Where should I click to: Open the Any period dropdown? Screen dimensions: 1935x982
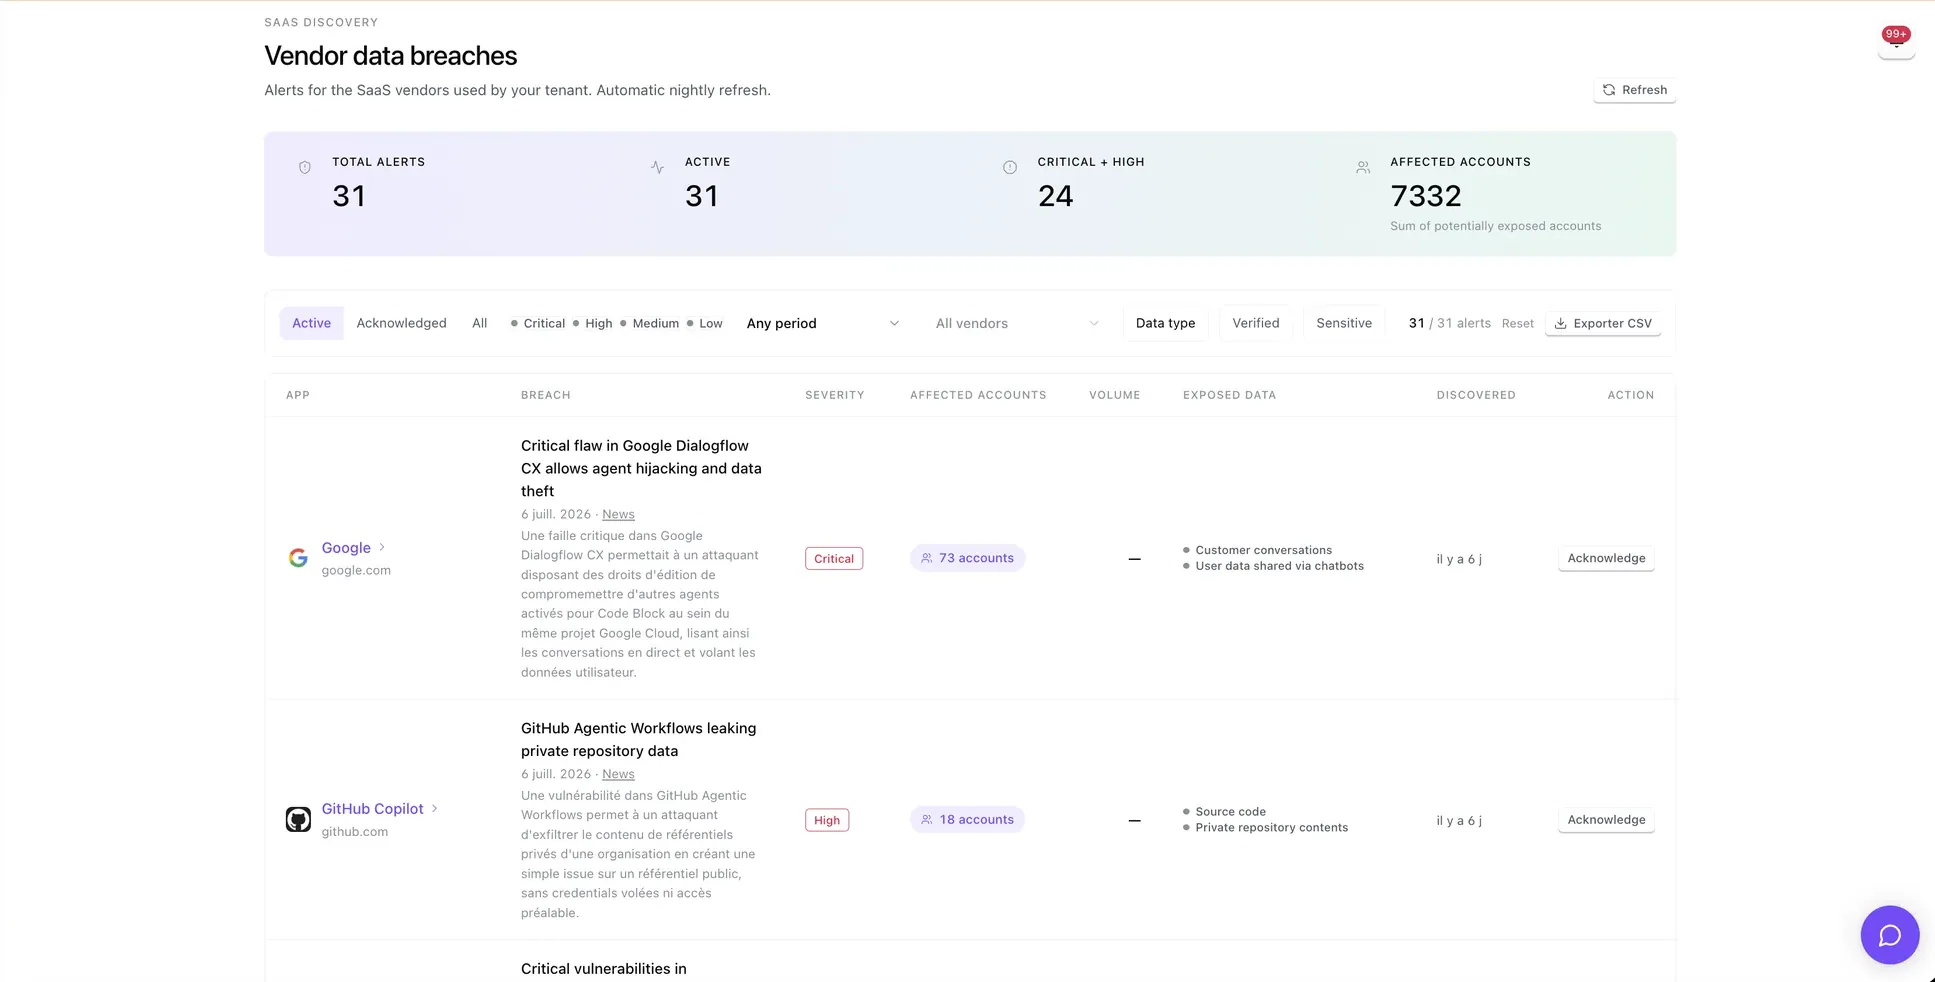point(822,323)
